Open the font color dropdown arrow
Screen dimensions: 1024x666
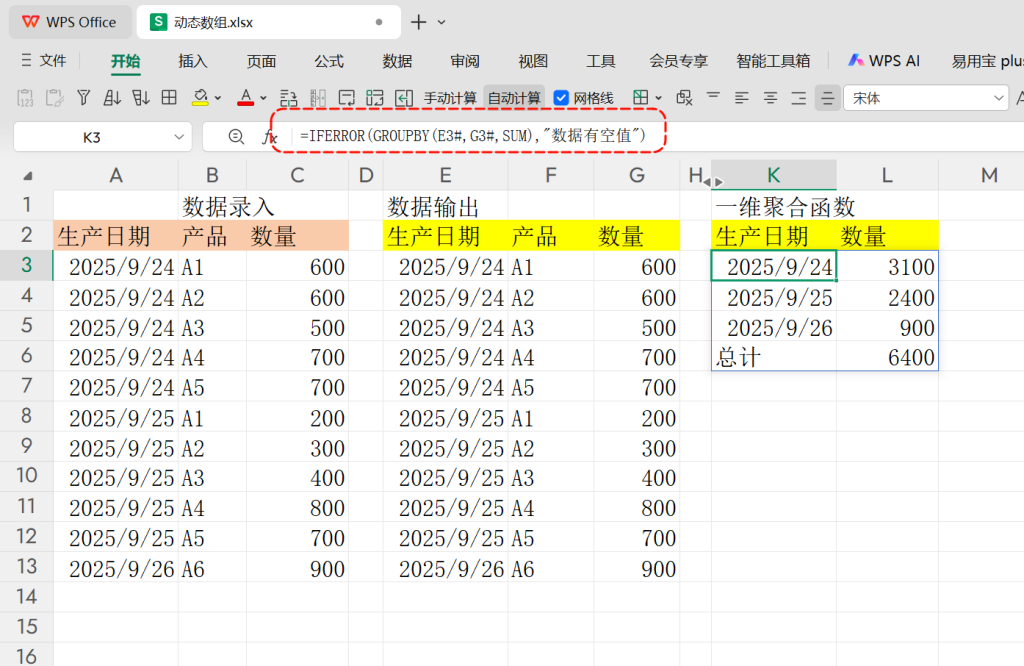(263, 99)
